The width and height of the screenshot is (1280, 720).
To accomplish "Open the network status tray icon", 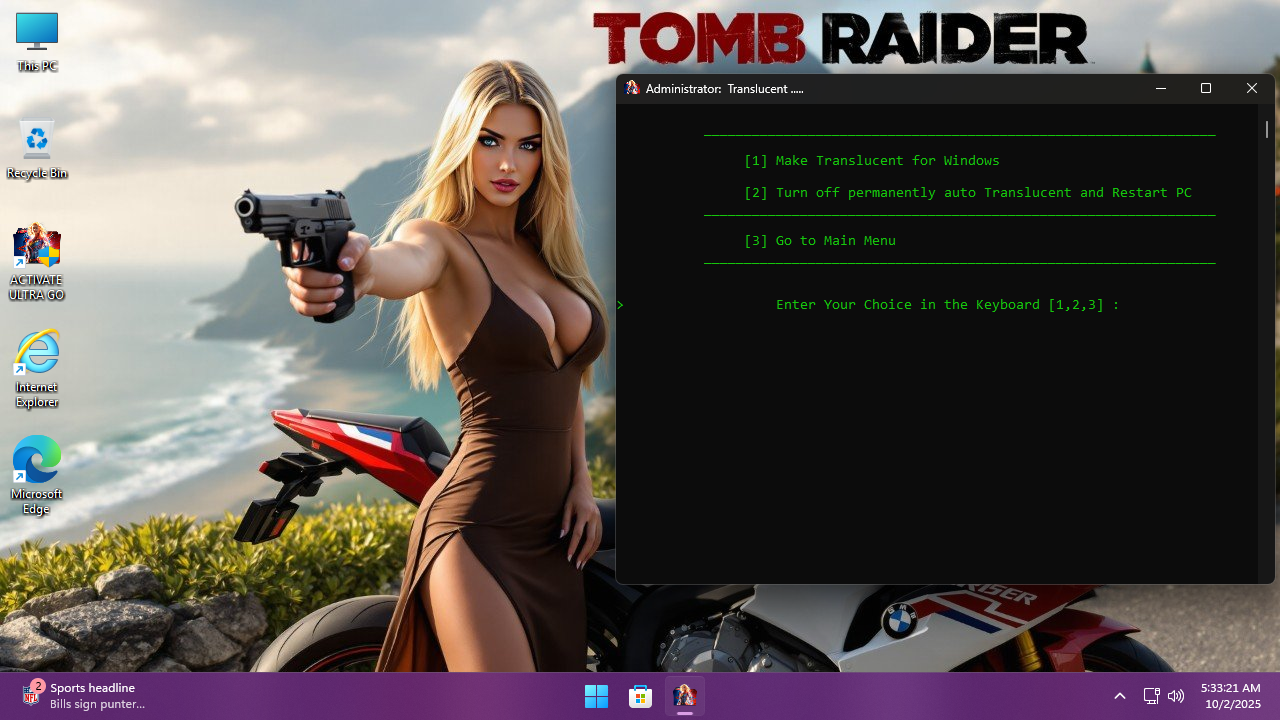I will [x=1151, y=696].
